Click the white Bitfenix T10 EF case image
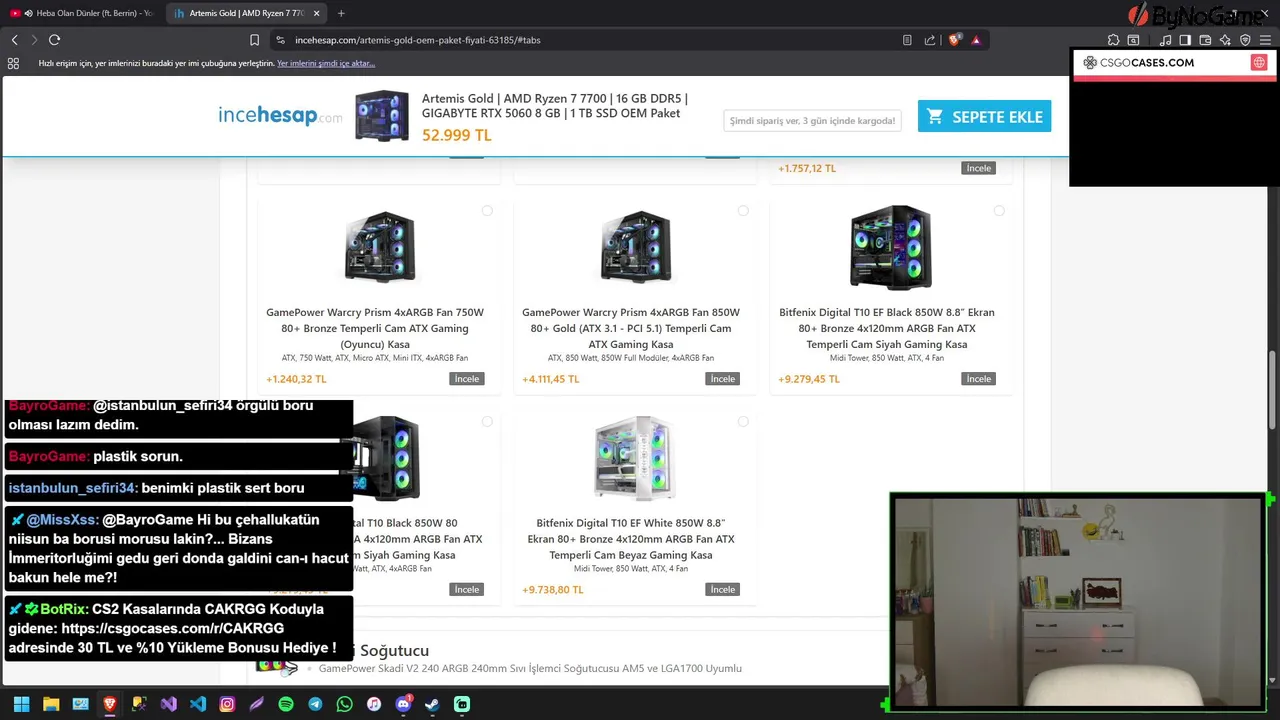Viewport: 1280px width, 720px height. point(634,458)
